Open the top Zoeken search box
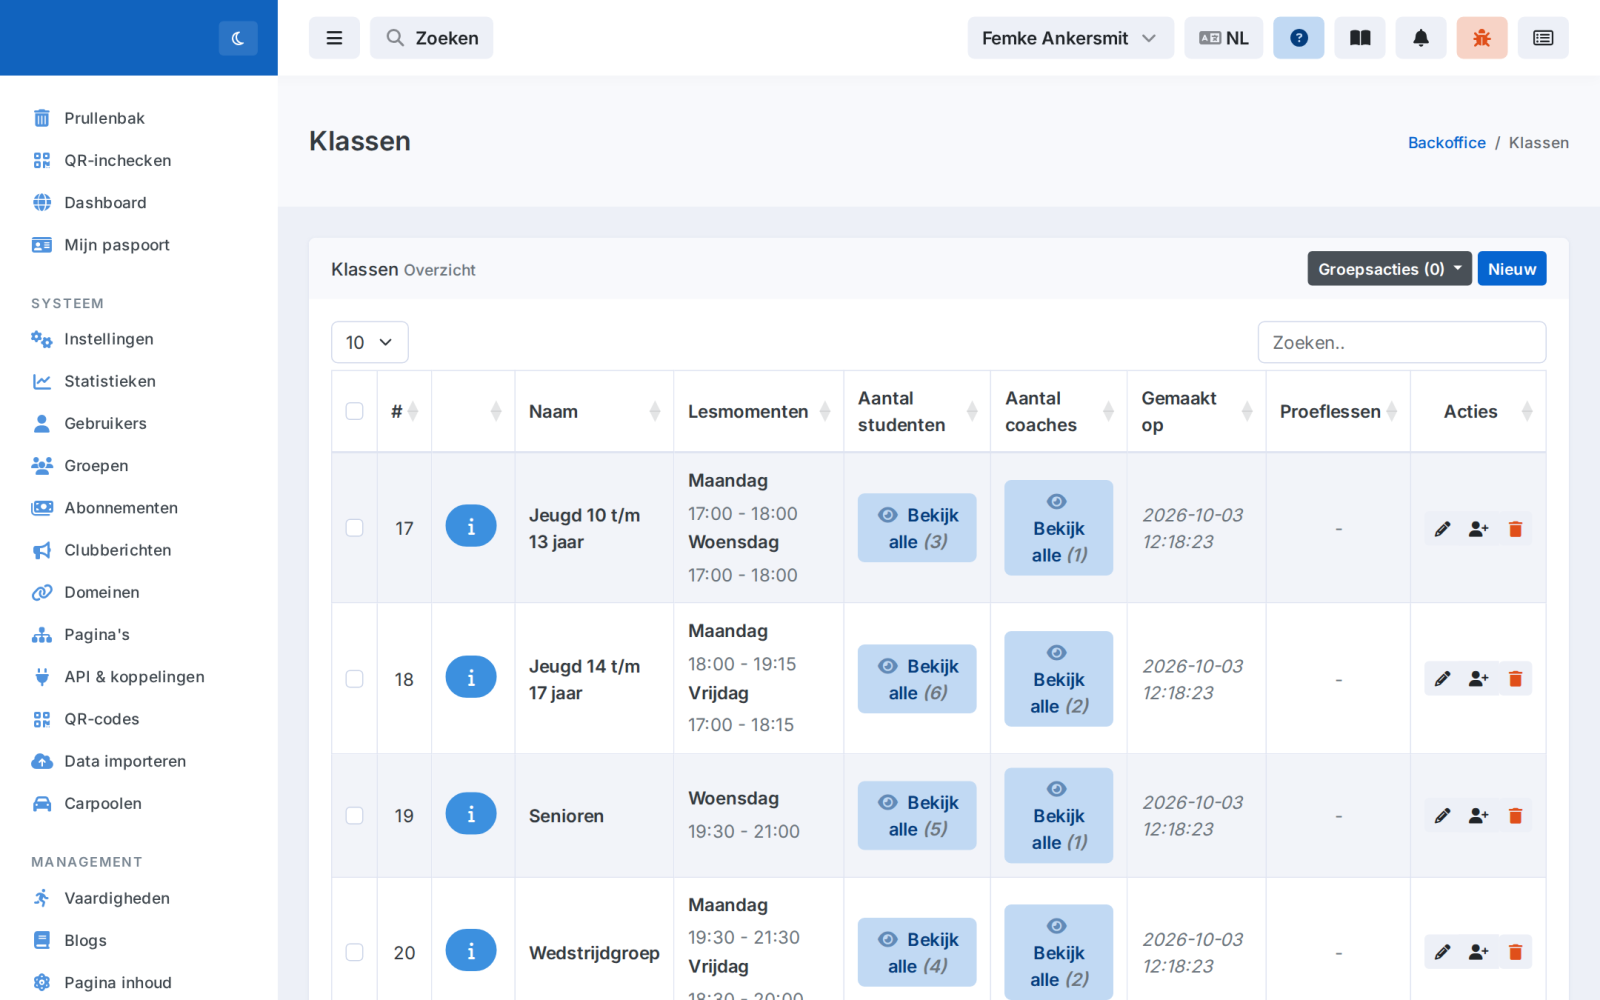The width and height of the screenshot is (1600, 1000). click(431, 38)
